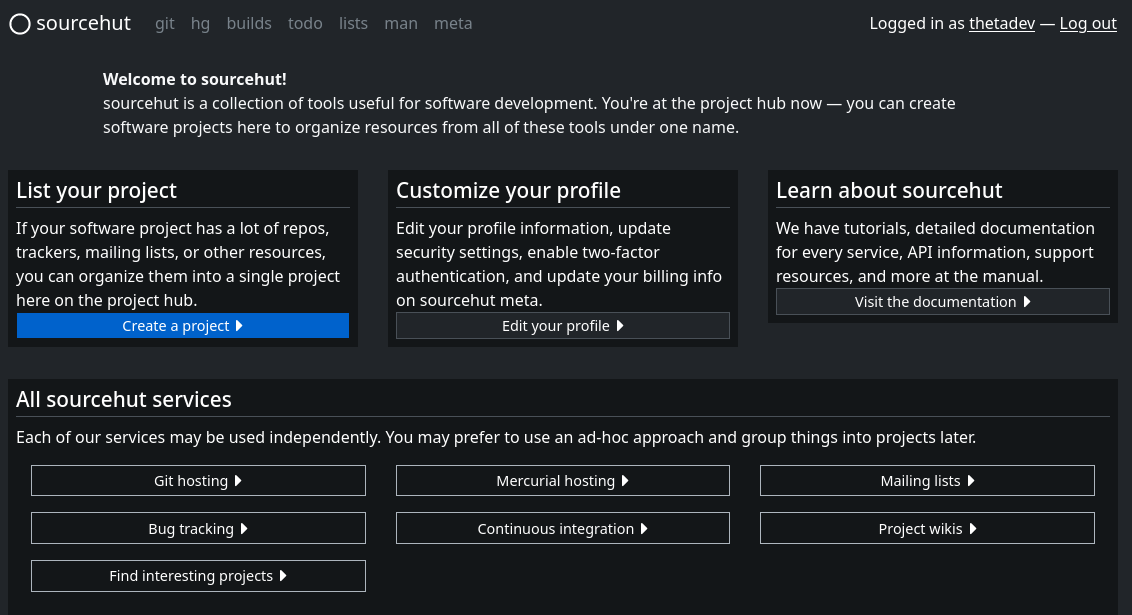The image size is (1132, 615).
Task: Go to the hg navigation tab
Action: click(200, 24)
